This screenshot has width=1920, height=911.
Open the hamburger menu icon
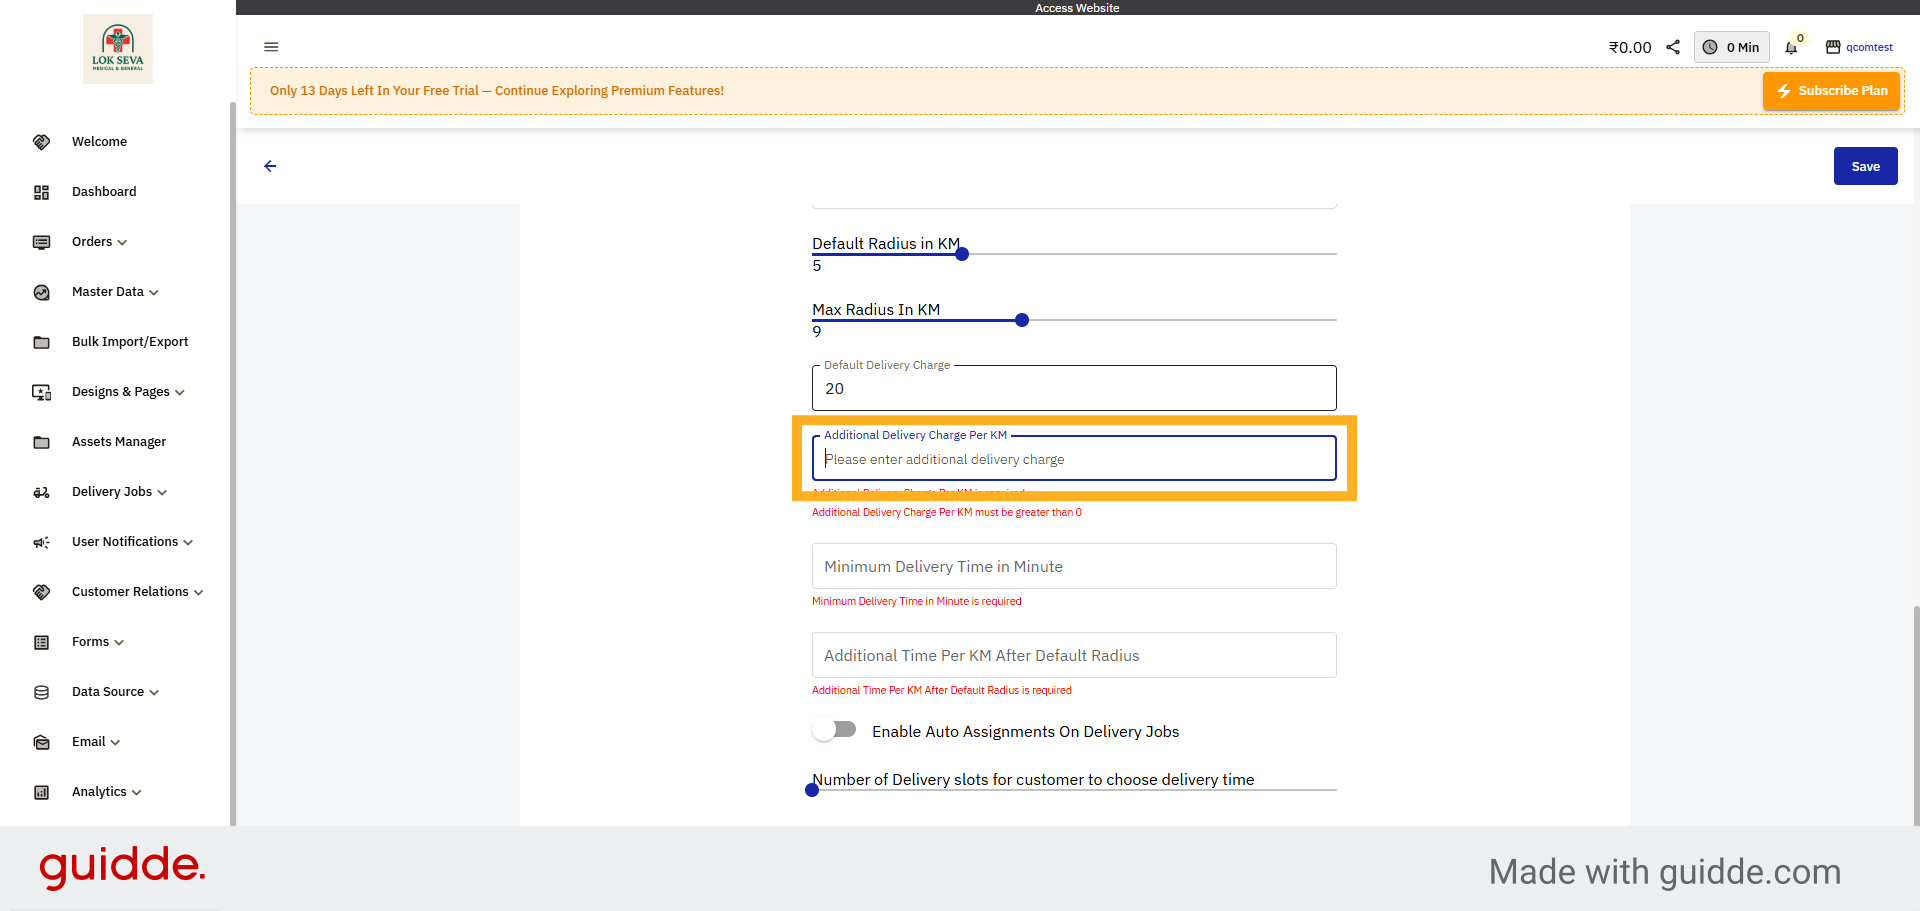pyautogui.click(x=271, y=47)
